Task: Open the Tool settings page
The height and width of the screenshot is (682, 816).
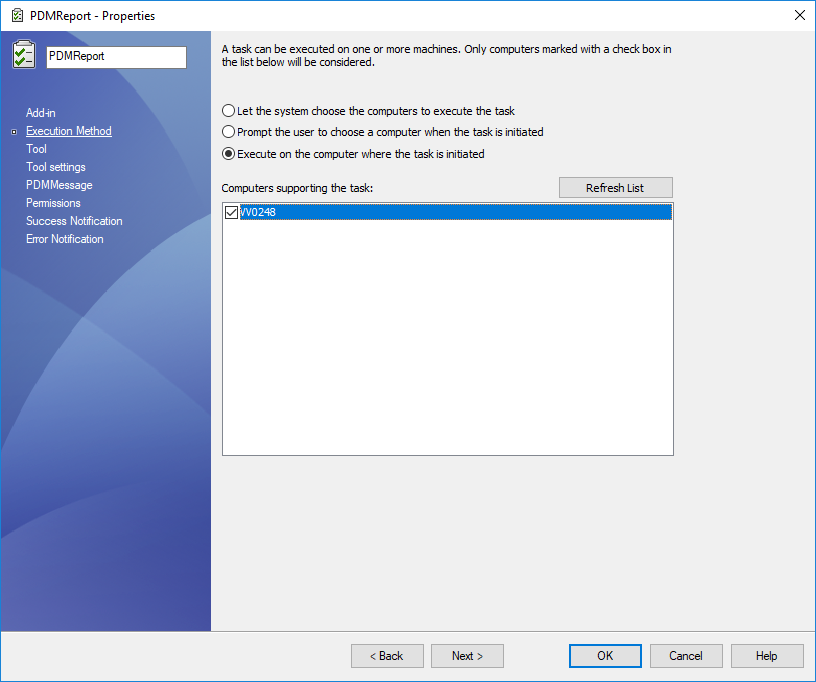Action: pos(56,167)
